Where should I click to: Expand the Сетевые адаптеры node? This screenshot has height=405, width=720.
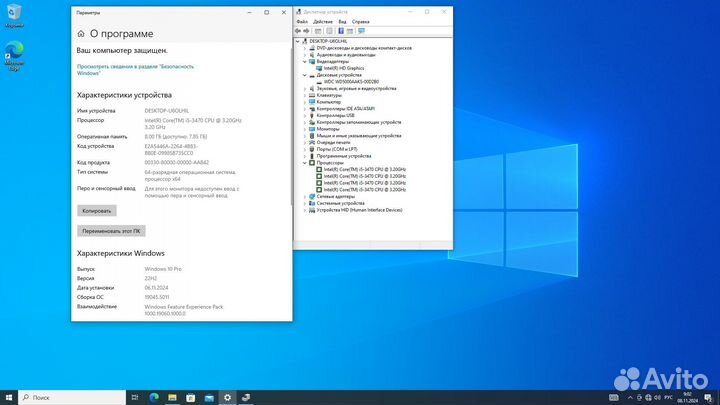pyautogui.click(x=304, y=197)
